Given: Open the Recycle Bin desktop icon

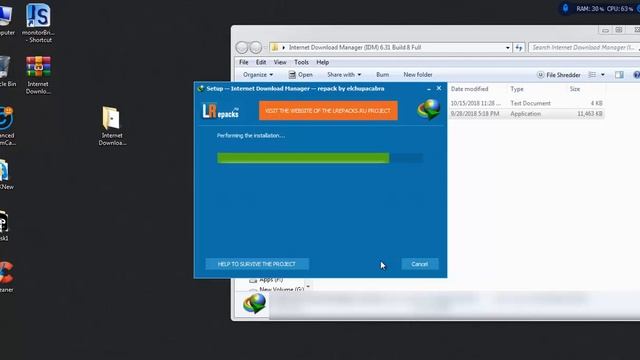Looking at the screenshot, I should pos(6,71).
